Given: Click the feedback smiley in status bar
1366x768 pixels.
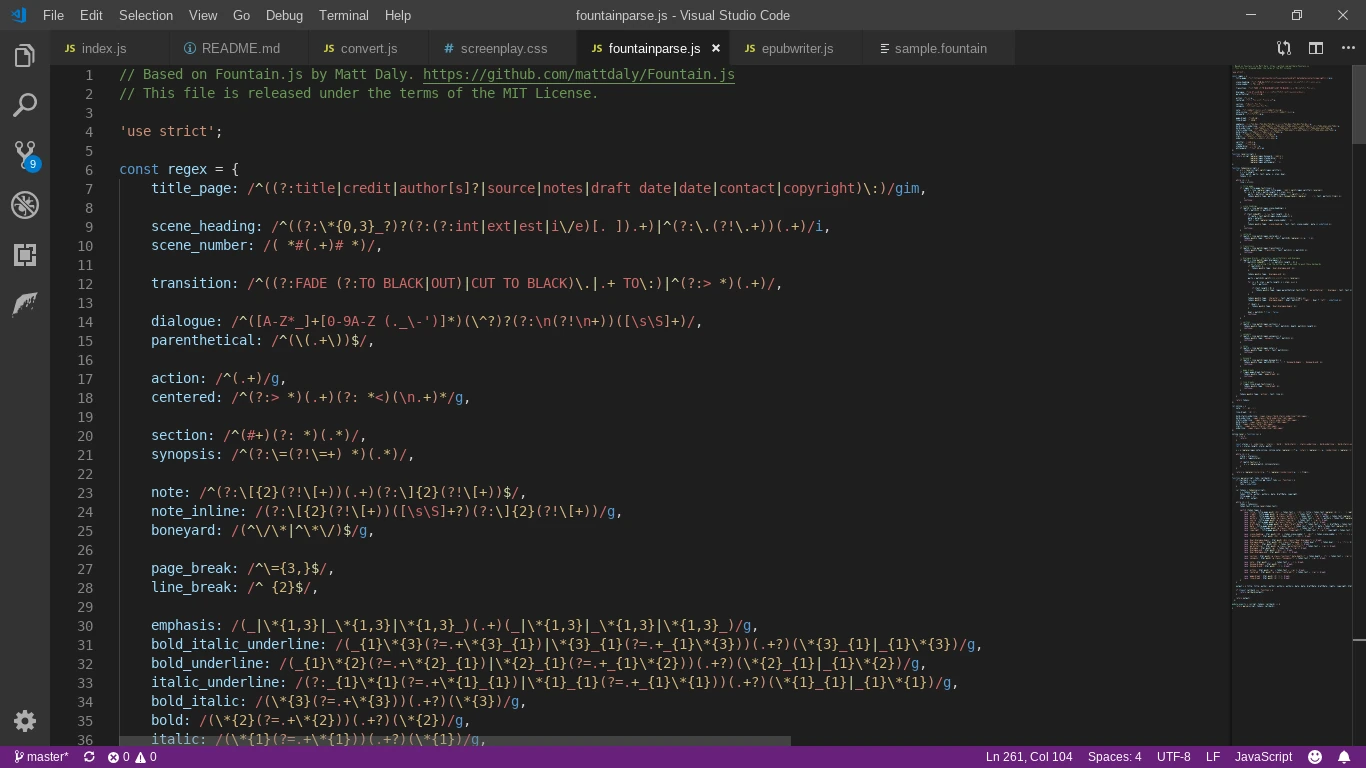Looking at the screenshot, I should (1315, 757).
